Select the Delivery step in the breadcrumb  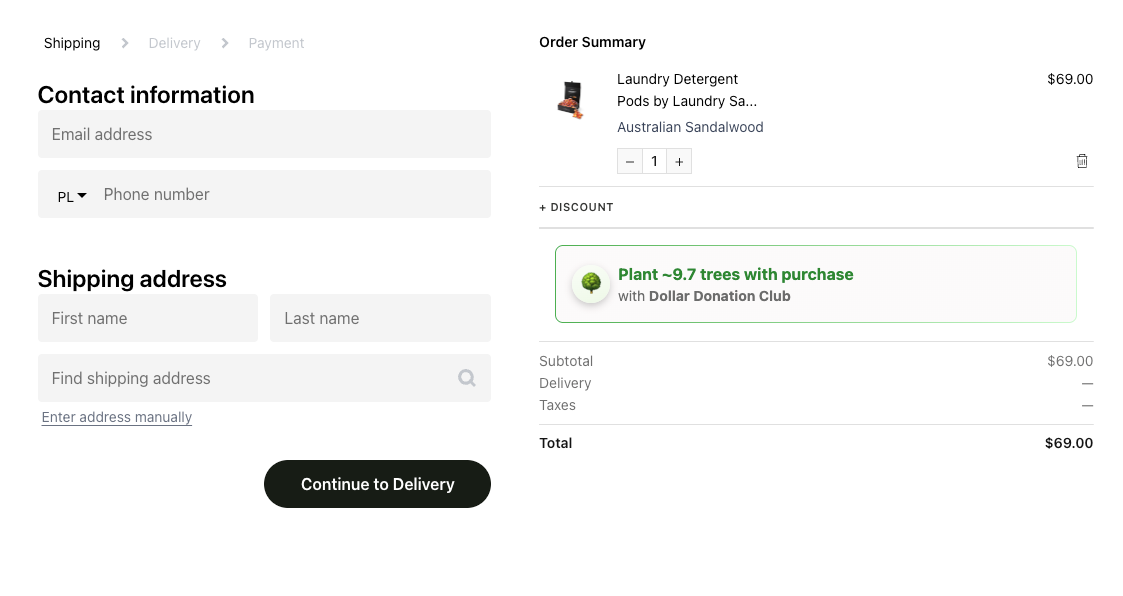(174, 43)
